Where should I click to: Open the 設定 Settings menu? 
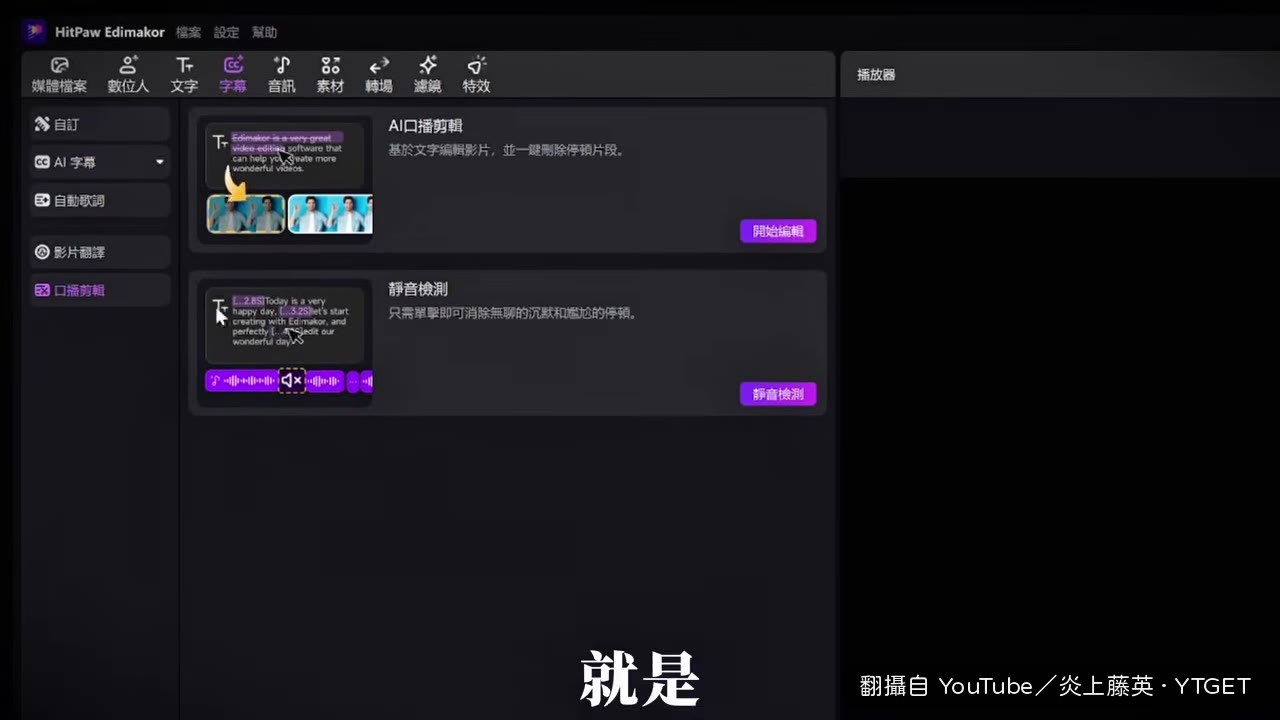pyautogui.click(x=226, y=33)
